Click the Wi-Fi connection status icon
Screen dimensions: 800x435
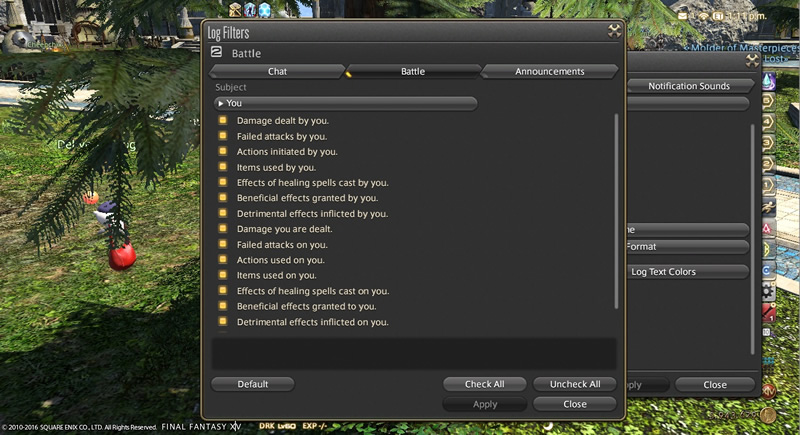tap(704, 16)
